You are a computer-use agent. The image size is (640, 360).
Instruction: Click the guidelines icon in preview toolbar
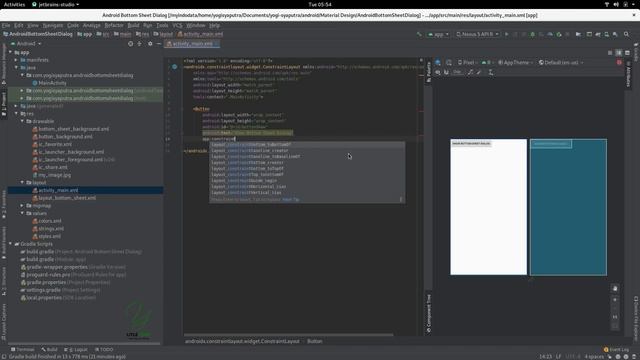491,72
